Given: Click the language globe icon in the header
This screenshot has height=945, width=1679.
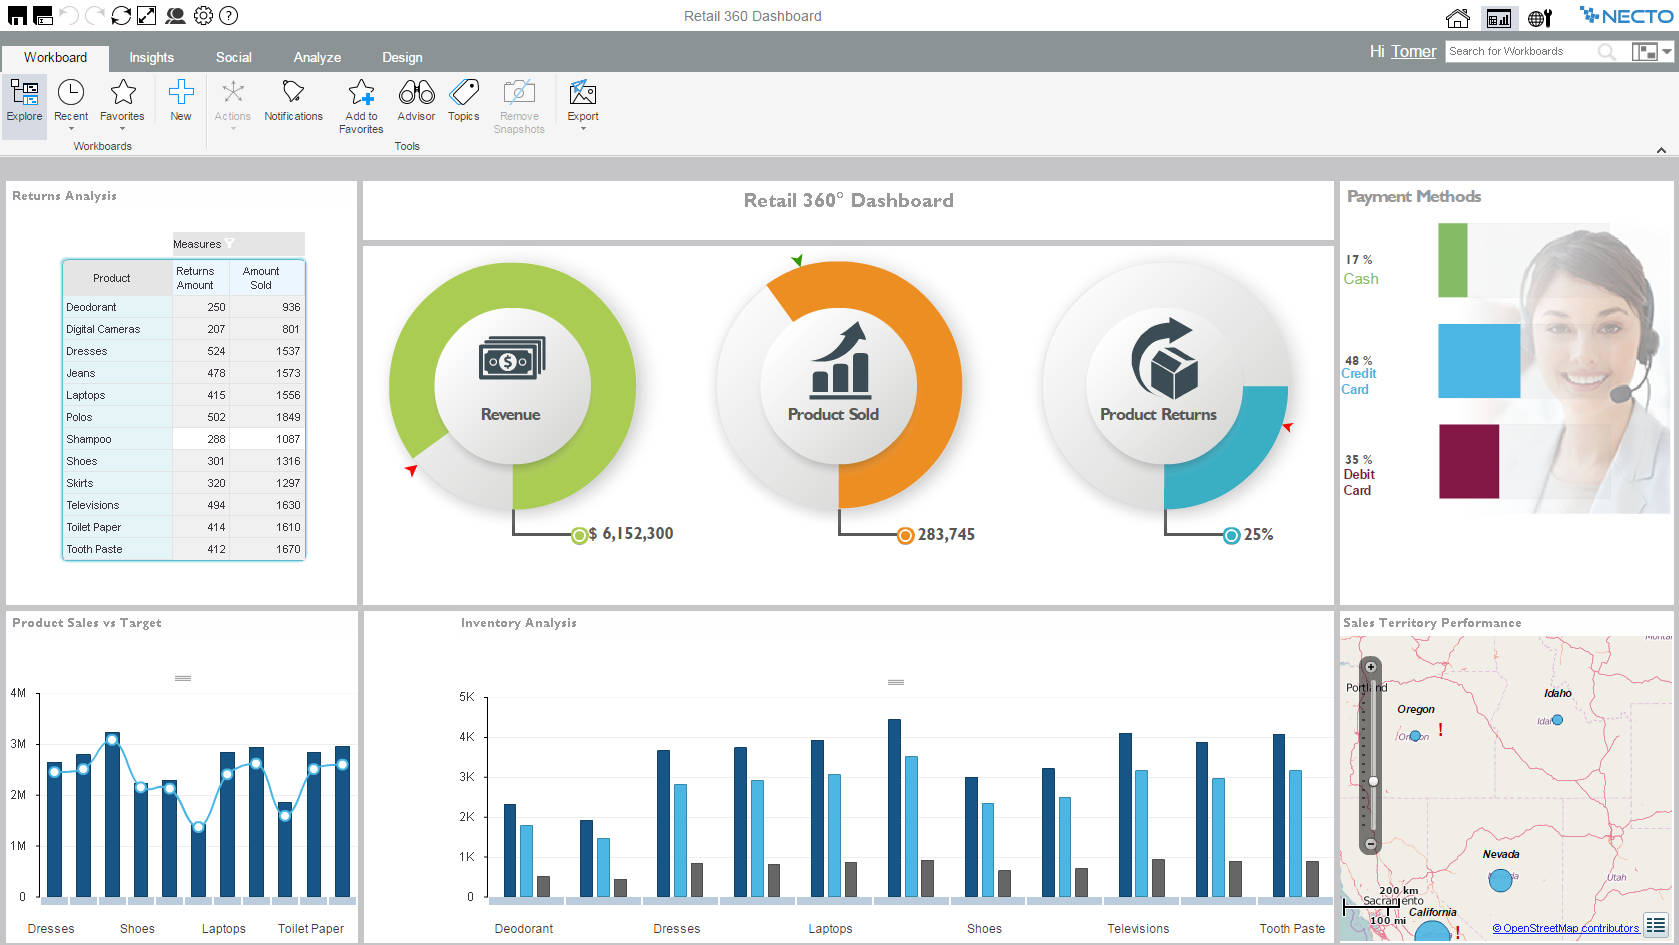Looking at the screenshot, I should (1537, 16).
